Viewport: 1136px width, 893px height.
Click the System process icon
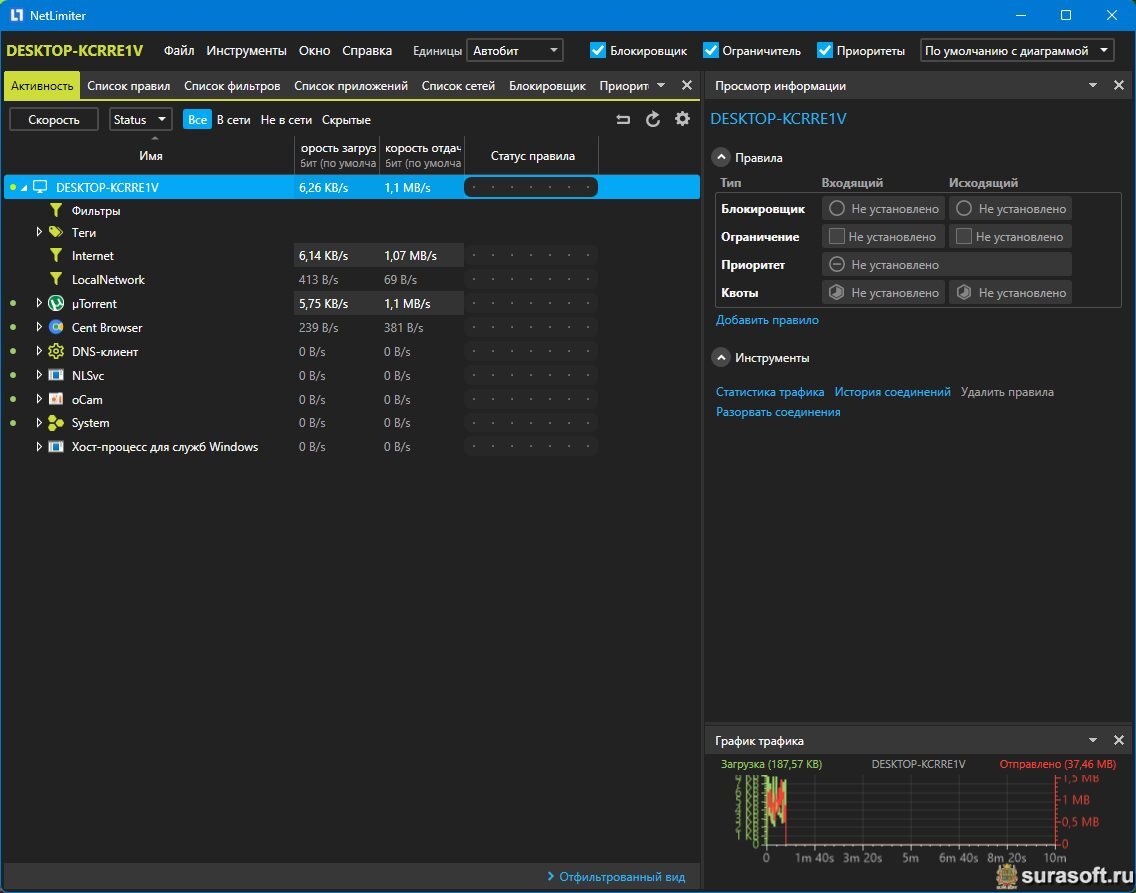[56, 423]
